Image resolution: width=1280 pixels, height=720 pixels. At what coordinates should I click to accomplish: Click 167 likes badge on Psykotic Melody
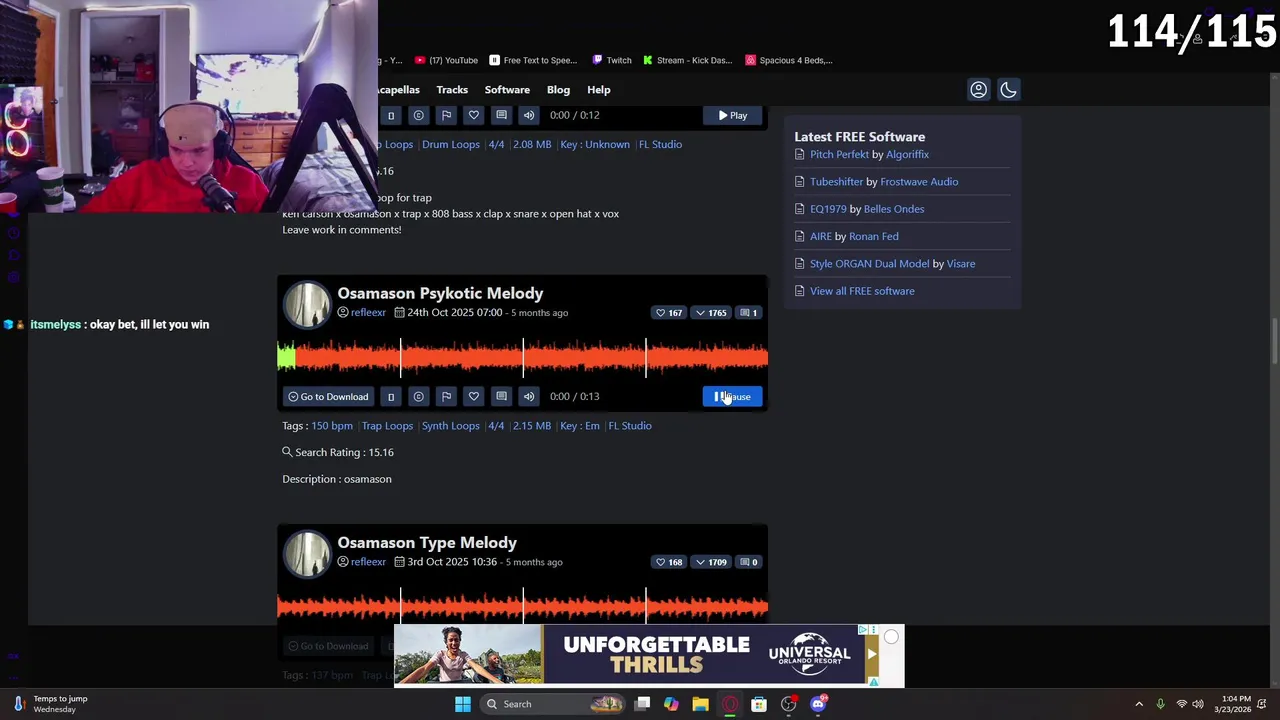point(669,313)
